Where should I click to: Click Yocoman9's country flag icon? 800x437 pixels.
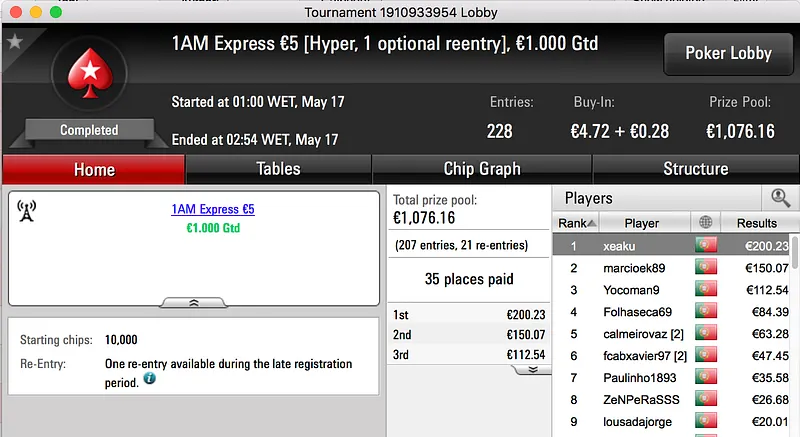click(707, 290)
